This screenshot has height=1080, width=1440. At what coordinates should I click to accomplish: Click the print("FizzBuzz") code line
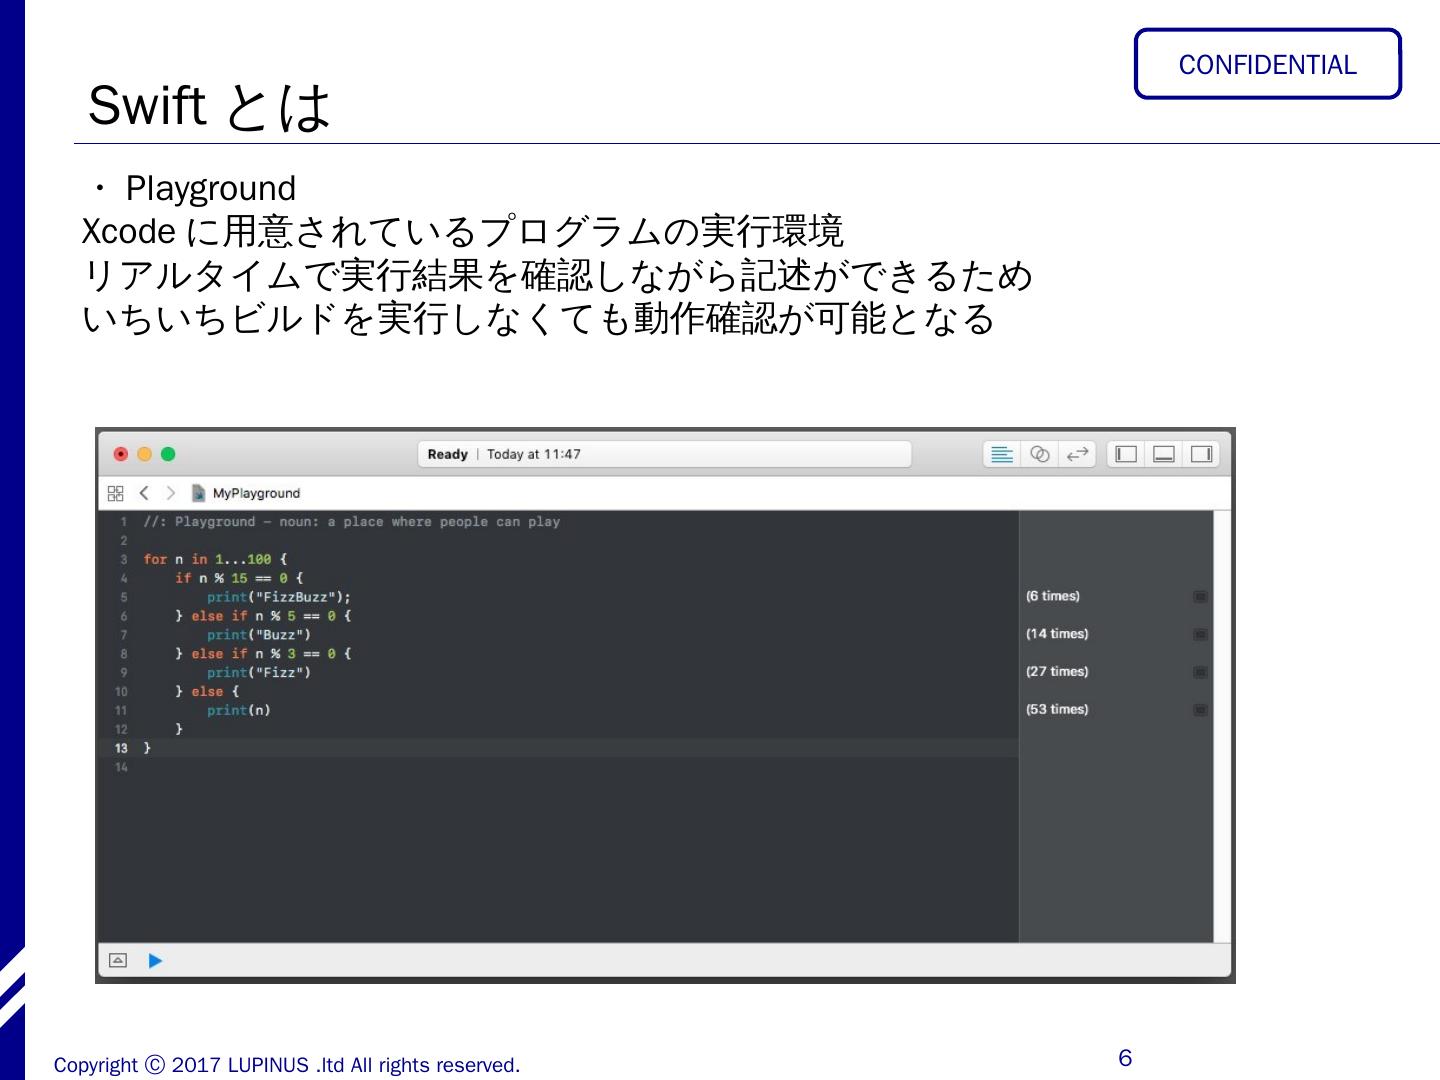(x=278, y=597)
